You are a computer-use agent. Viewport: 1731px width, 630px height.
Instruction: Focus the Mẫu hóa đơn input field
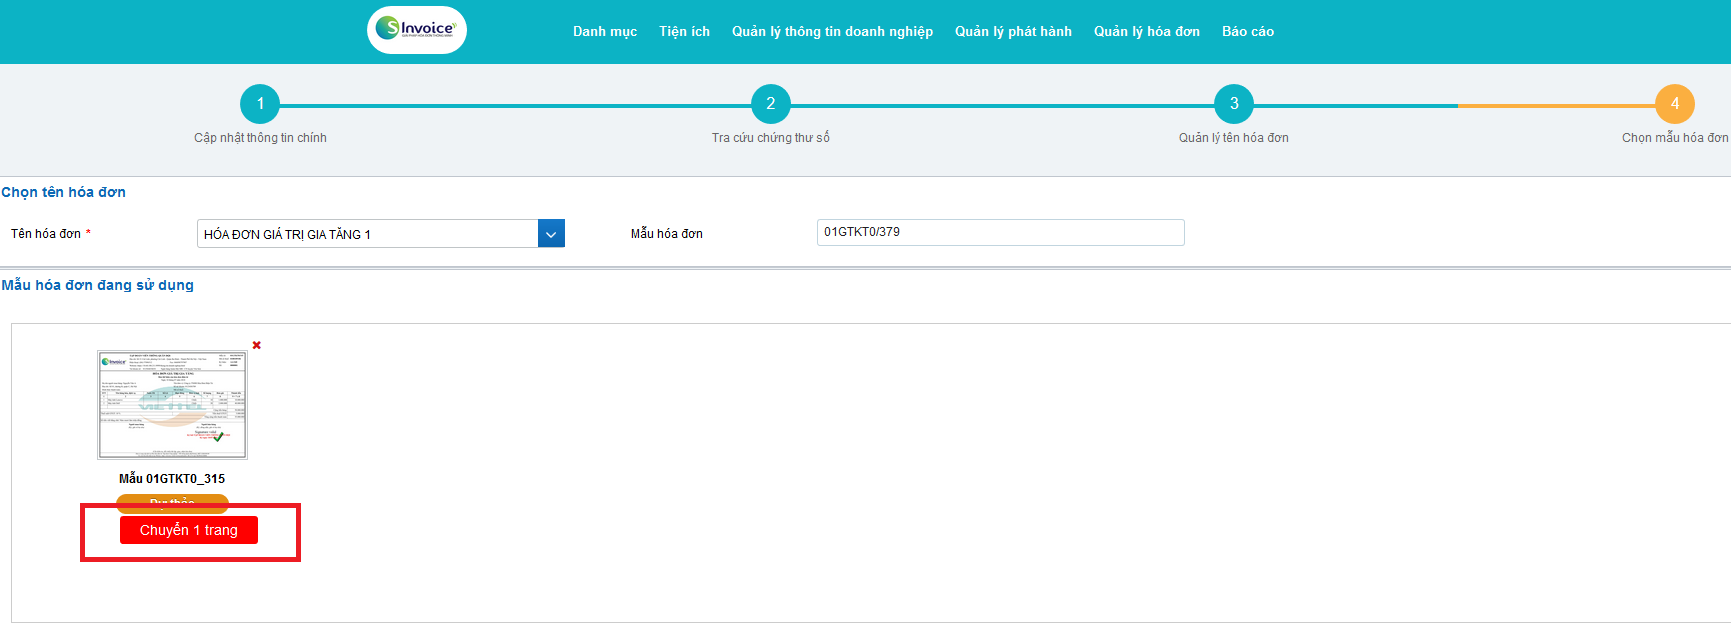click(x=1000, y=232)
